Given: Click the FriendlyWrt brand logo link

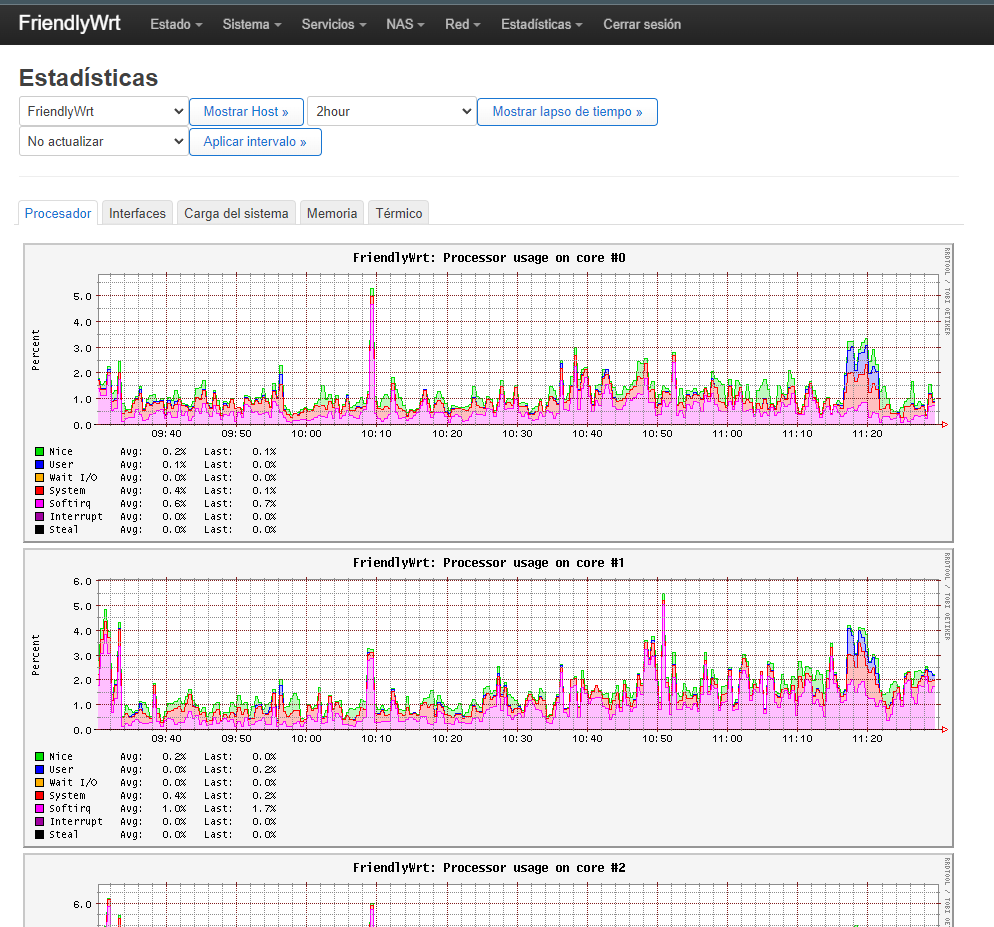Looking at the screenshot, I should pos(69,23).
